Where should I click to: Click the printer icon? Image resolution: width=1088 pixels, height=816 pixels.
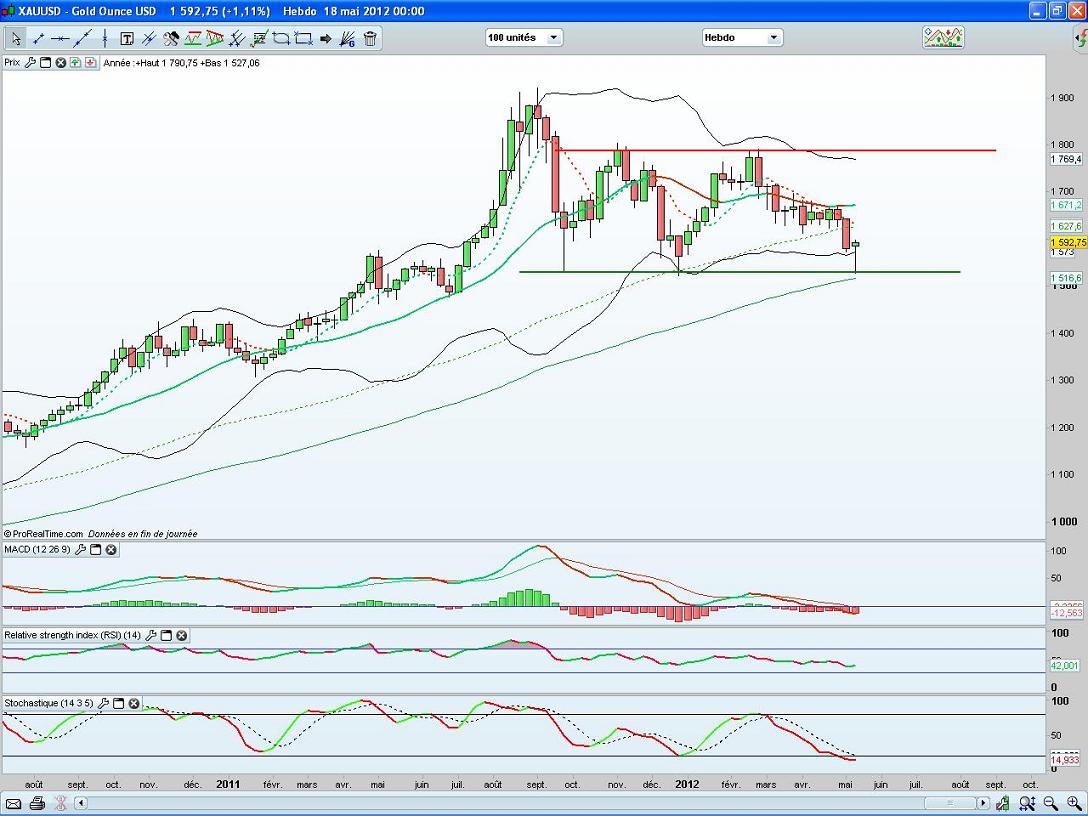click(37, 803)
